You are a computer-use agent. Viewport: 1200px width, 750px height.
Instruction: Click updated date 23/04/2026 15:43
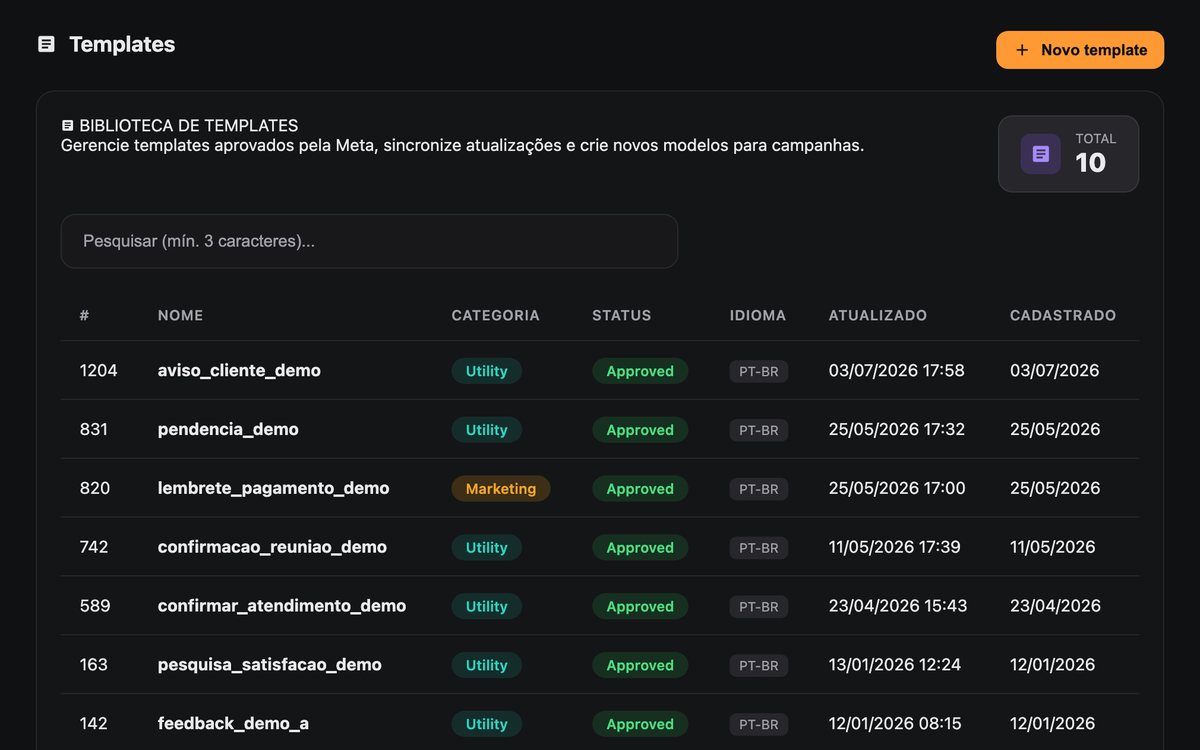coord(898,606)
